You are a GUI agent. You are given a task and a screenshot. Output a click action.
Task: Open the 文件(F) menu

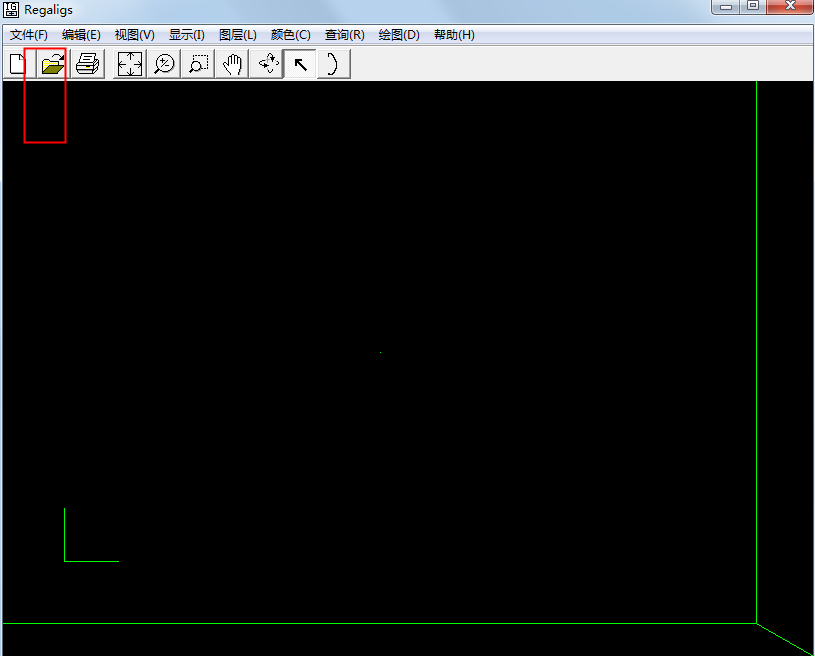pyautogui.click(x=29, y=35)
